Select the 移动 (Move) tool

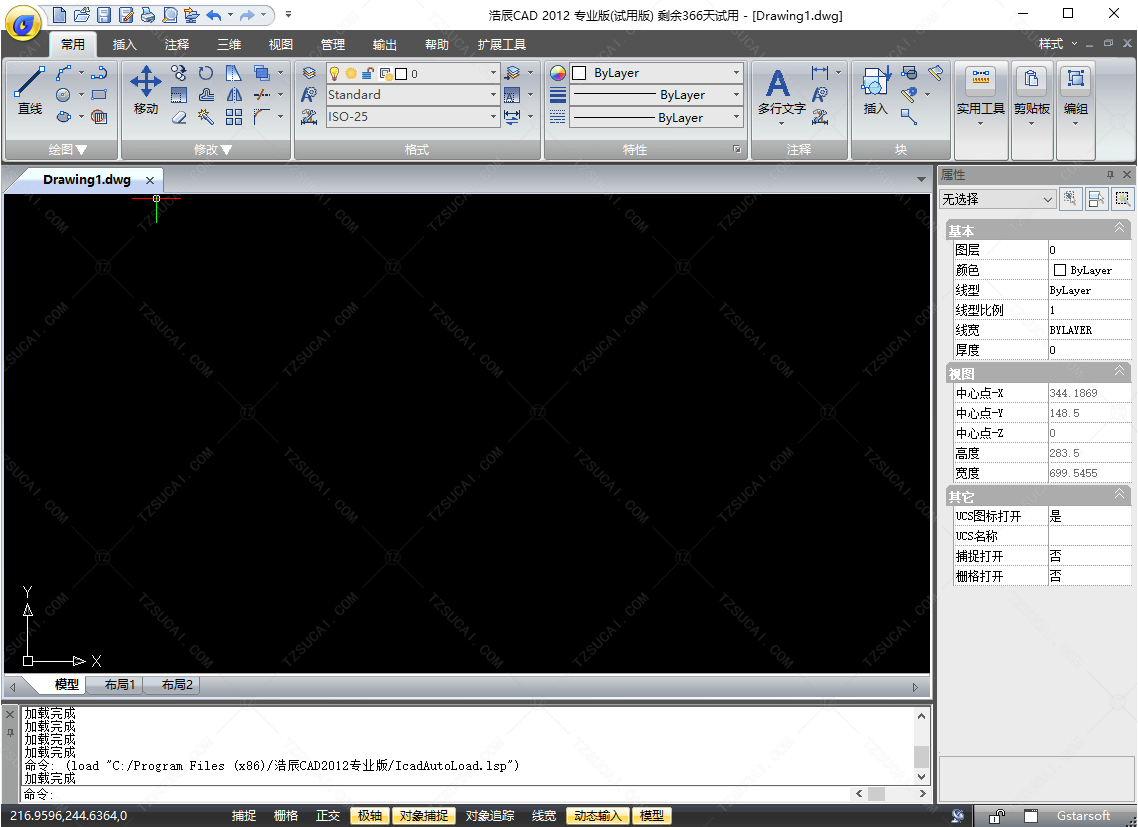(x=145, y=91)
